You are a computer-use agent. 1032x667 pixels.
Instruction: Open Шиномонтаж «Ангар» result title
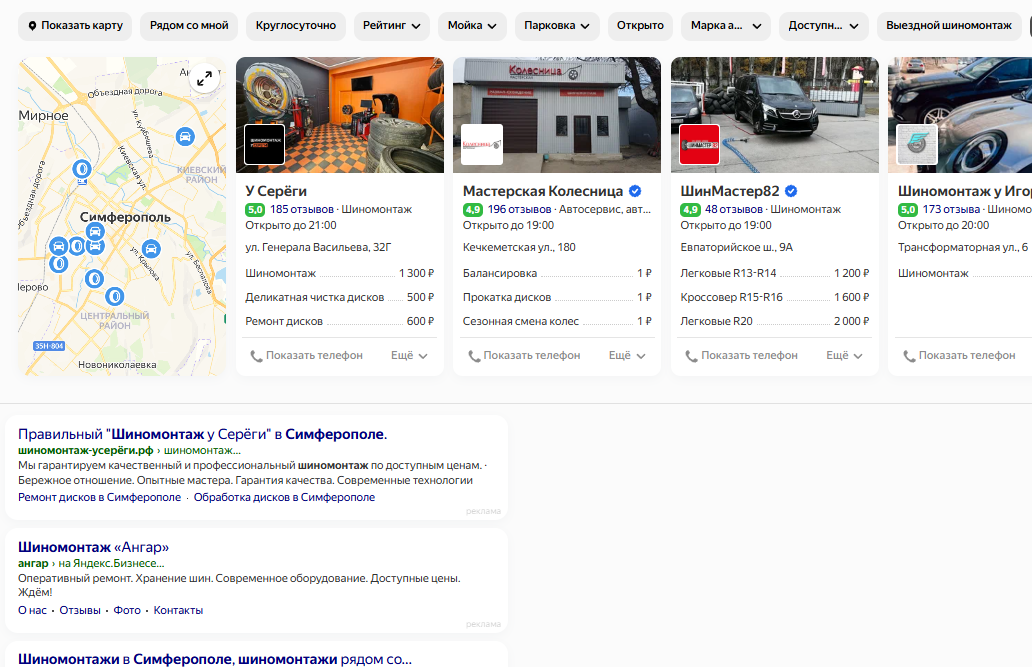[x=93, y=547]
